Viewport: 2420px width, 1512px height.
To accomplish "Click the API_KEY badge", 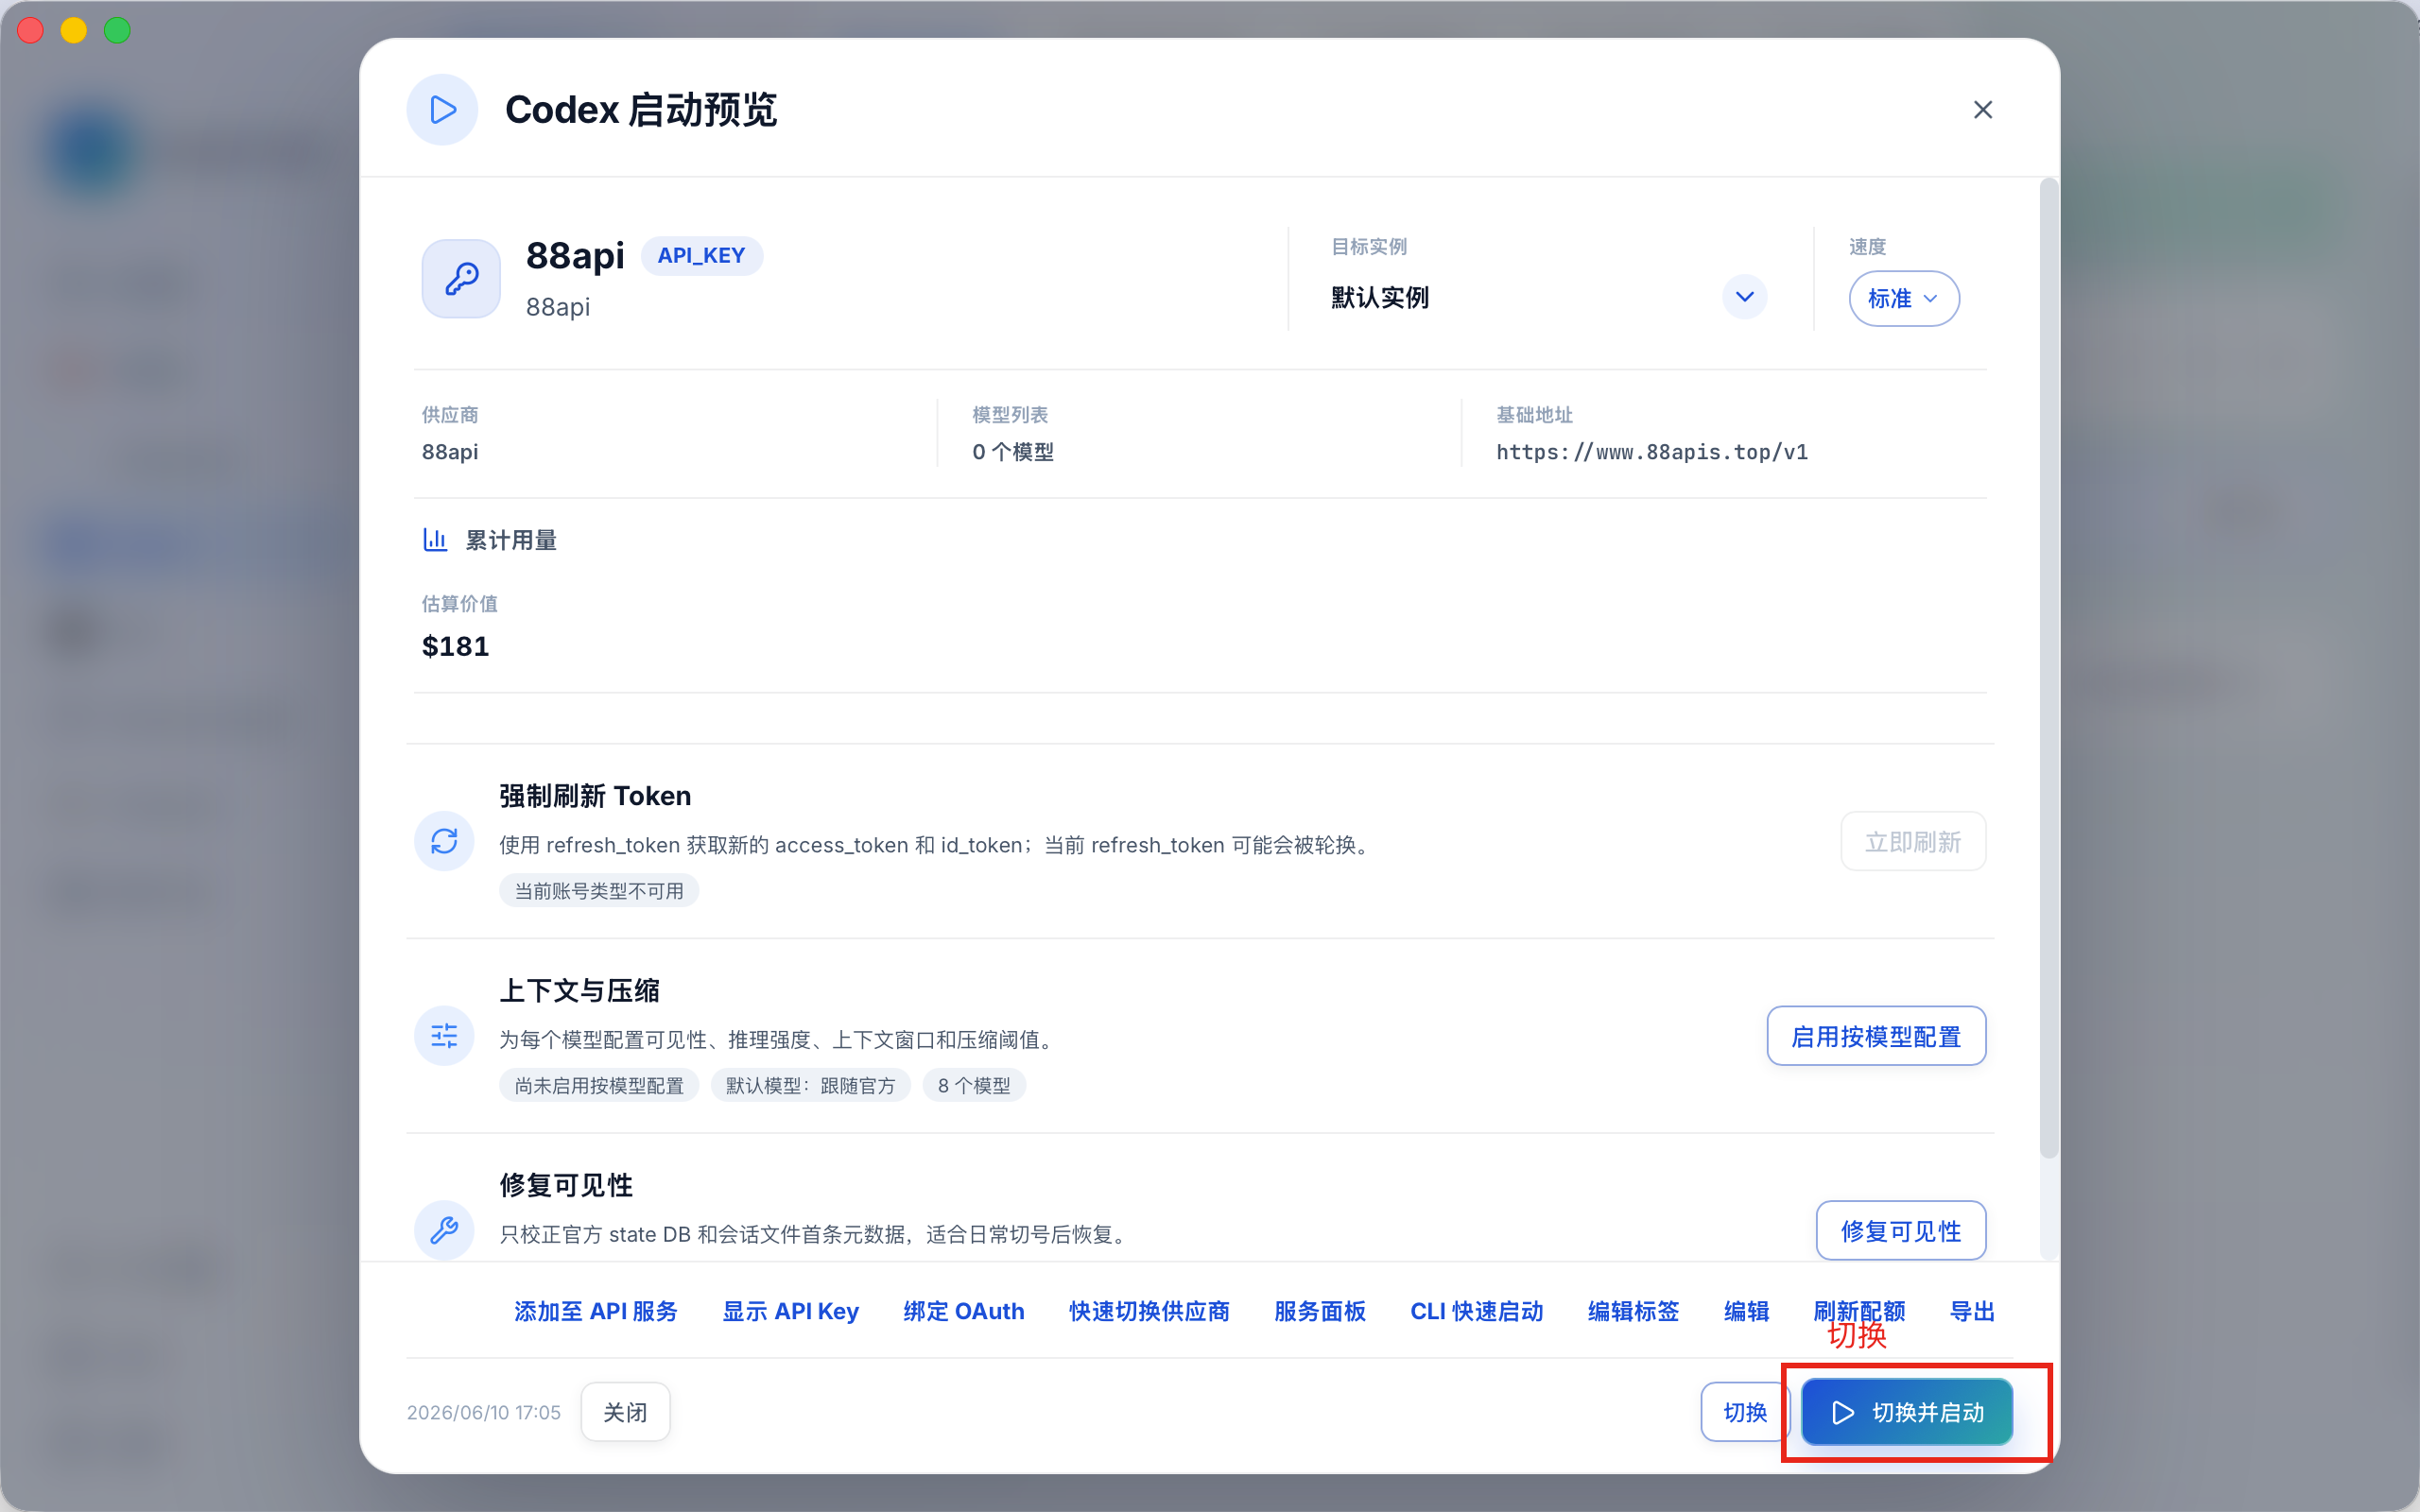I will [x=701, y=256].
